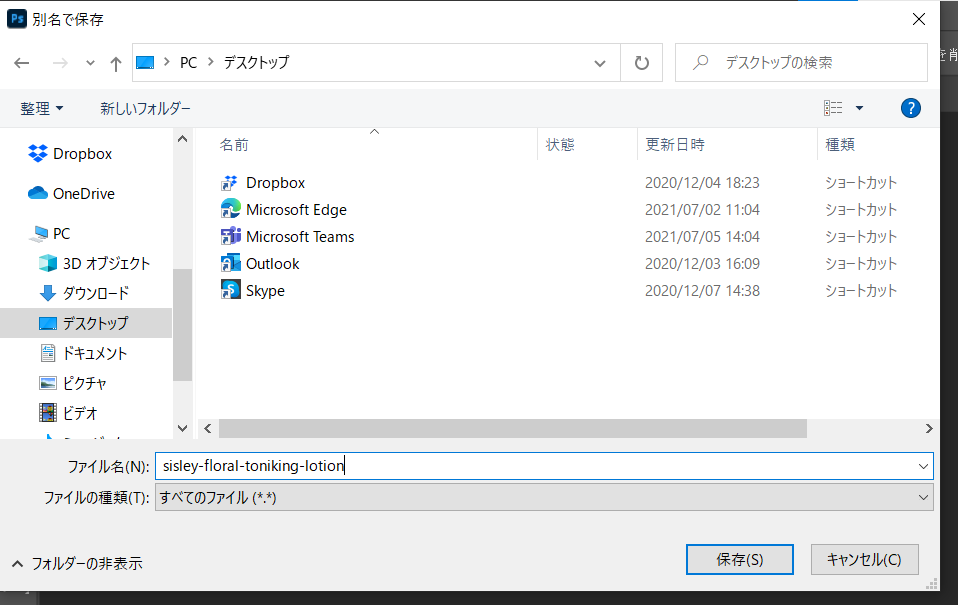
Task: Open the Dropbox shortcut in file list
Action: tap(275, 183)
